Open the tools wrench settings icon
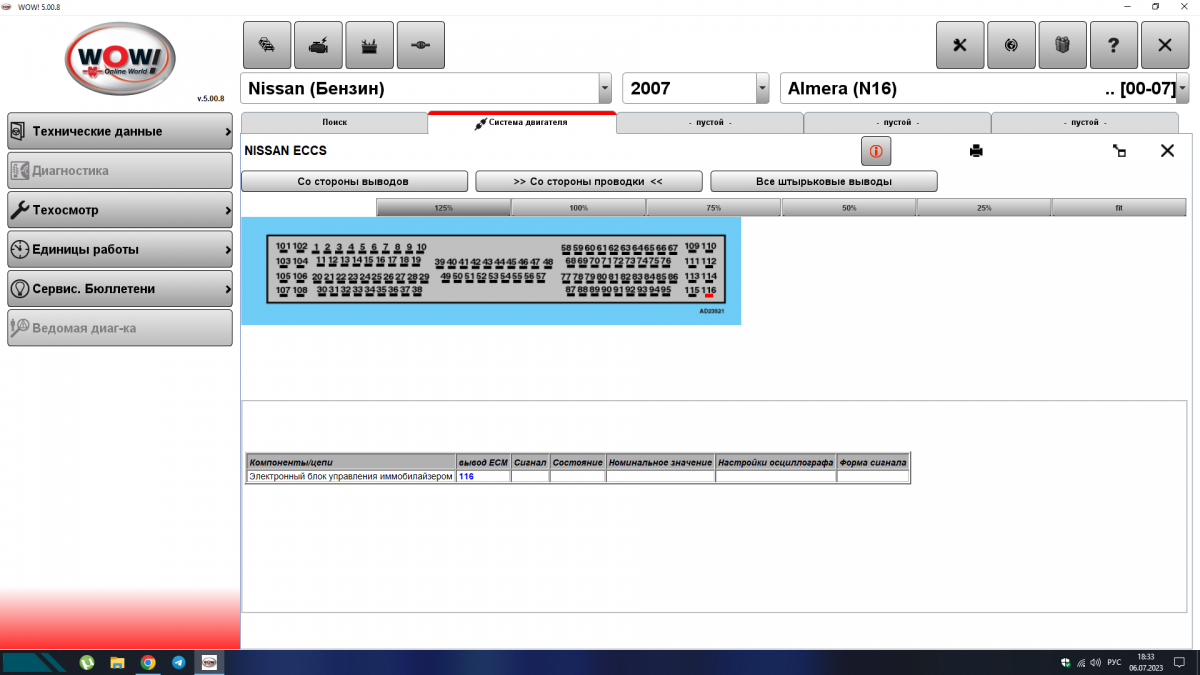 [x=960, y=45]
